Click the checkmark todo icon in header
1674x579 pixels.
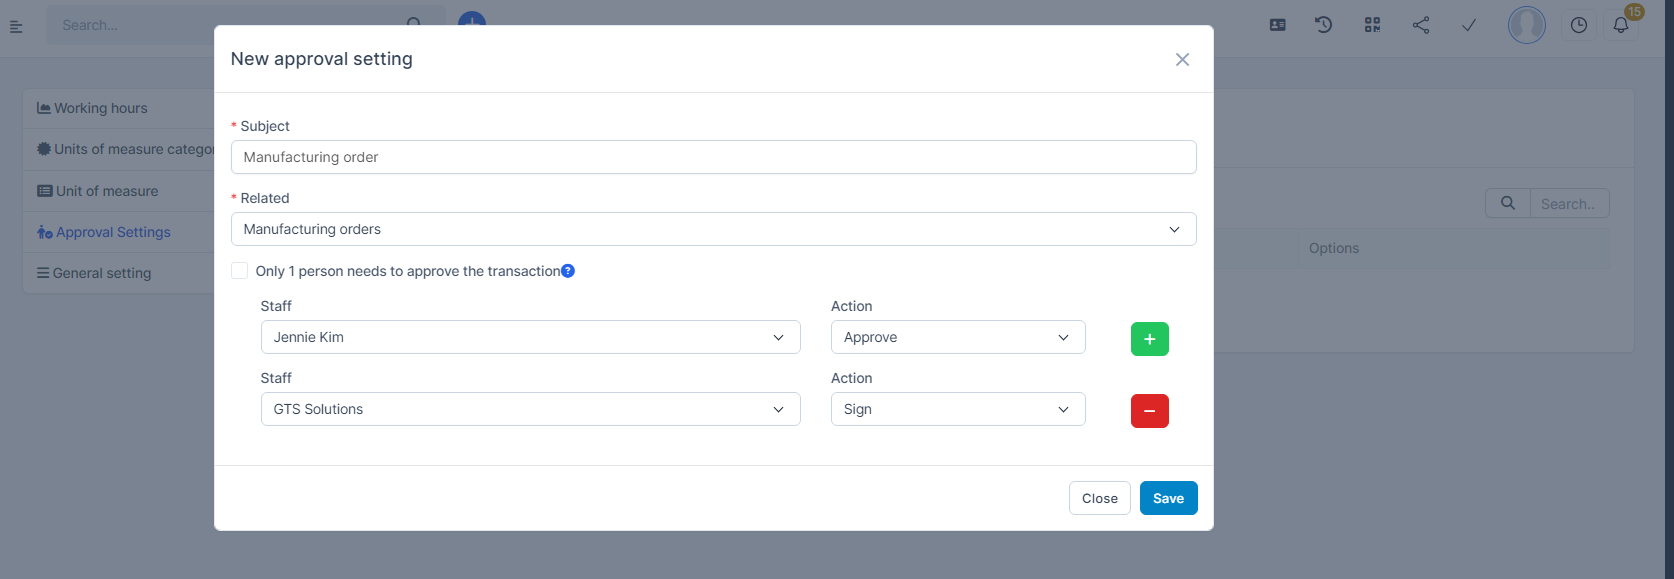click(x=1468, y=25)
